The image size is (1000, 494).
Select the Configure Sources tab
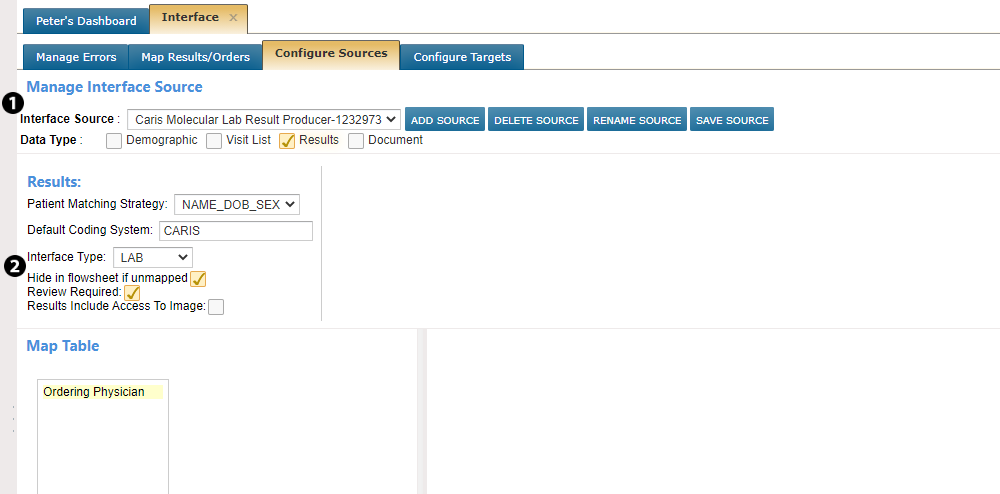[331, 54]
